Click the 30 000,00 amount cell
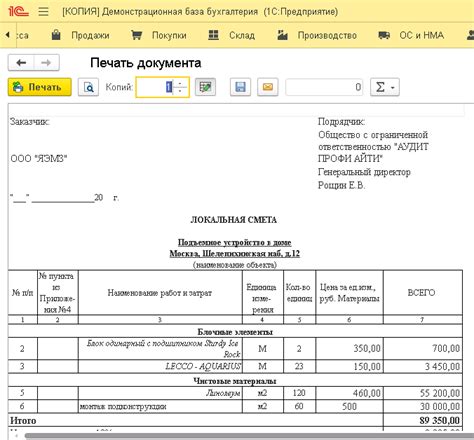 423,406
